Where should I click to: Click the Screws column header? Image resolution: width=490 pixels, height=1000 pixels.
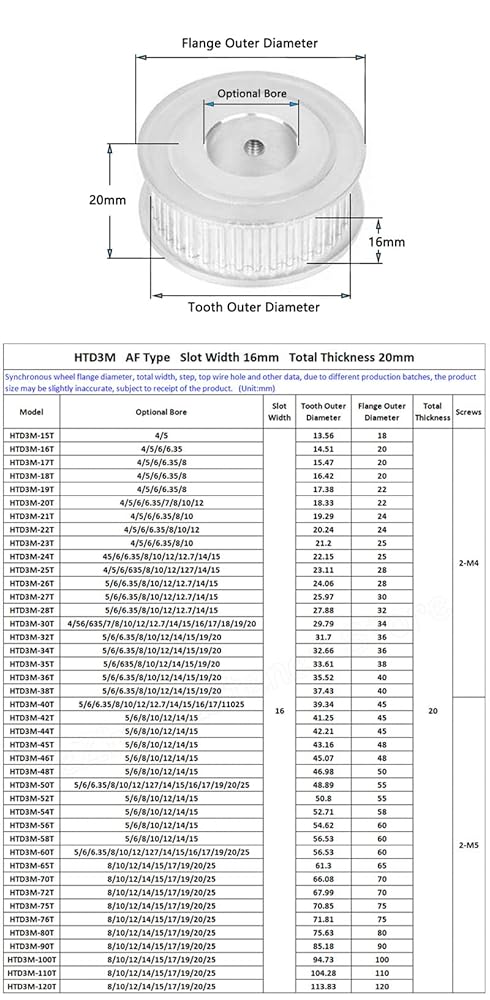(x=468, y=412)
